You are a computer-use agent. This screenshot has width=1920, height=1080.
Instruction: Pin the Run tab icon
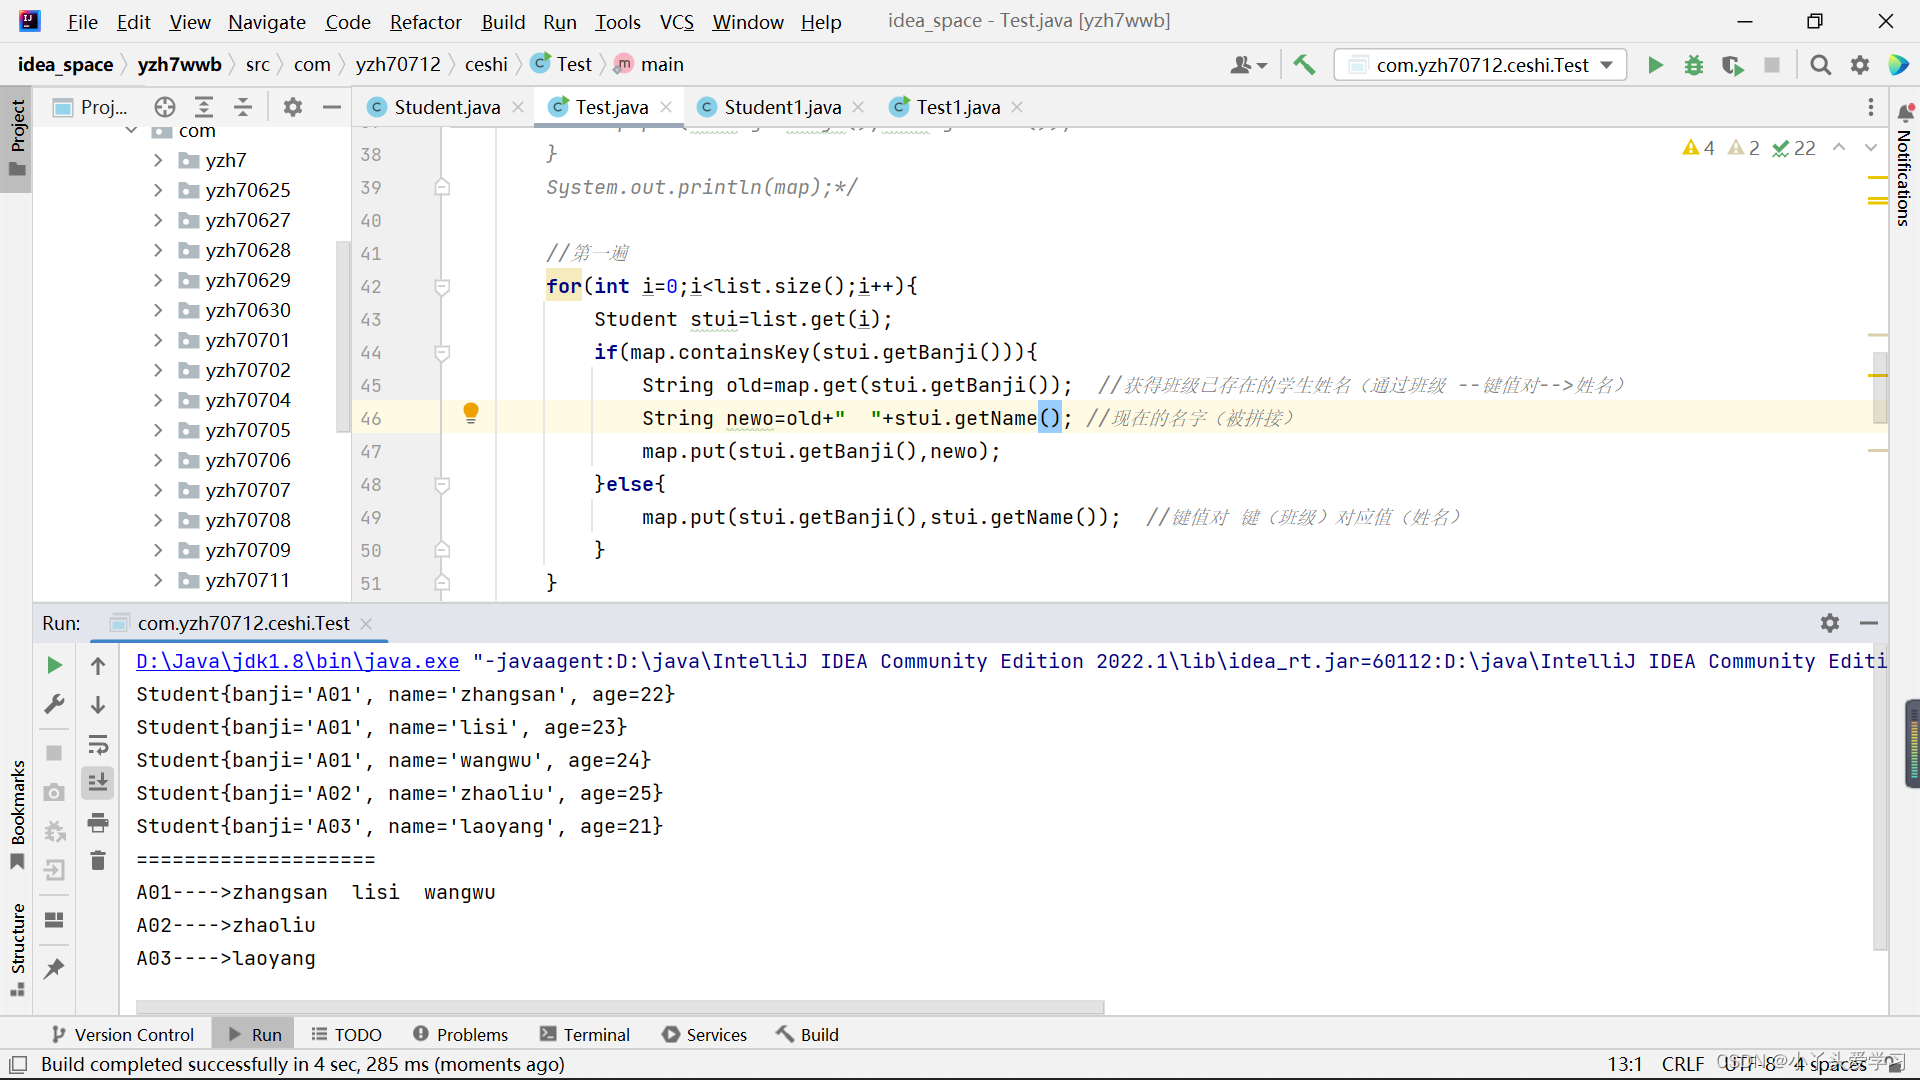pyautogui.click(x=55, y=968)
